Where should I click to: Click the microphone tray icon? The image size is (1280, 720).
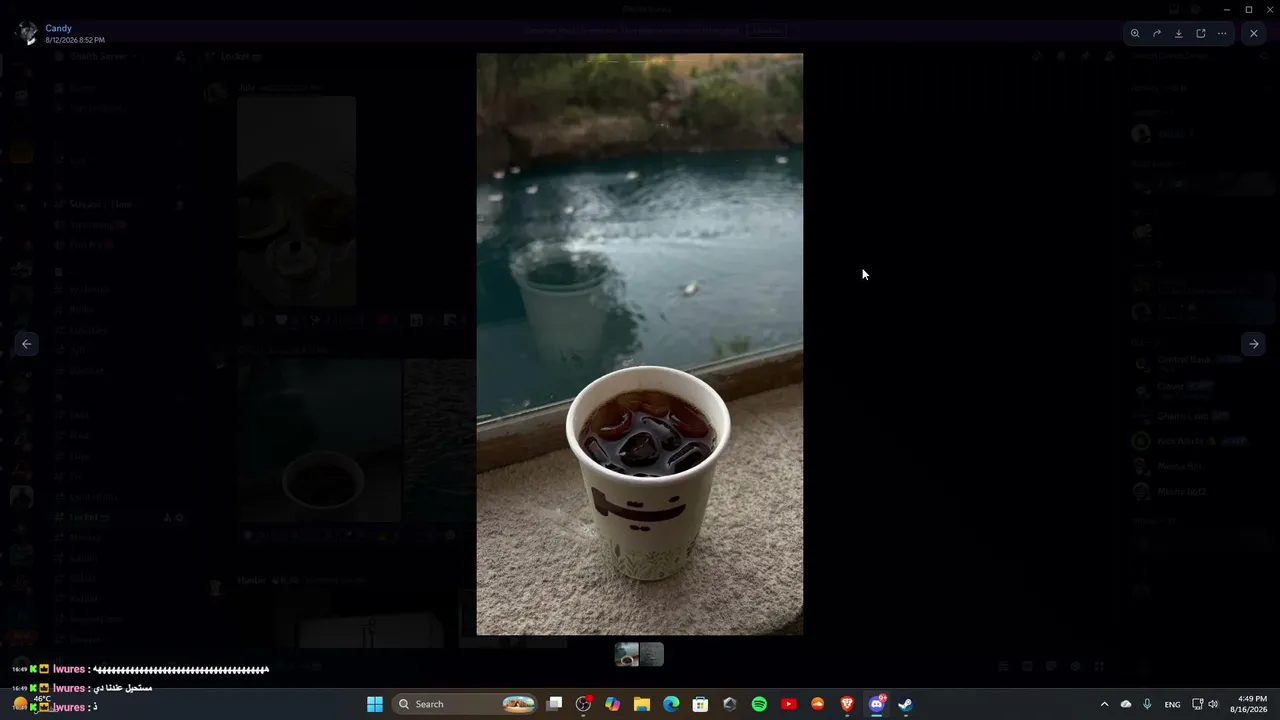click(x=1147, y=704)
